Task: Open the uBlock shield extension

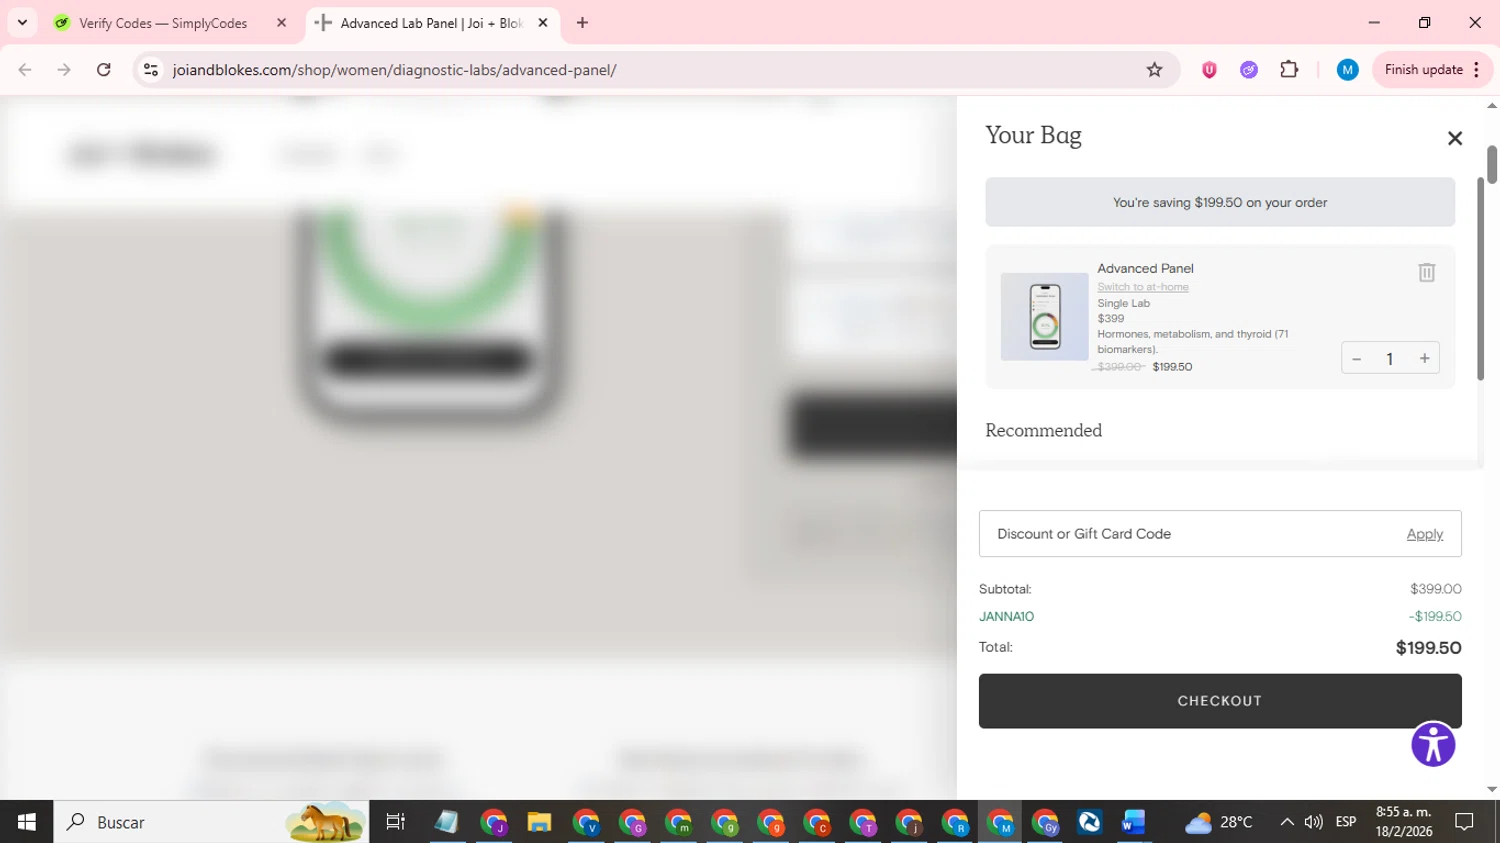Action: click(x=1209, y=70)
